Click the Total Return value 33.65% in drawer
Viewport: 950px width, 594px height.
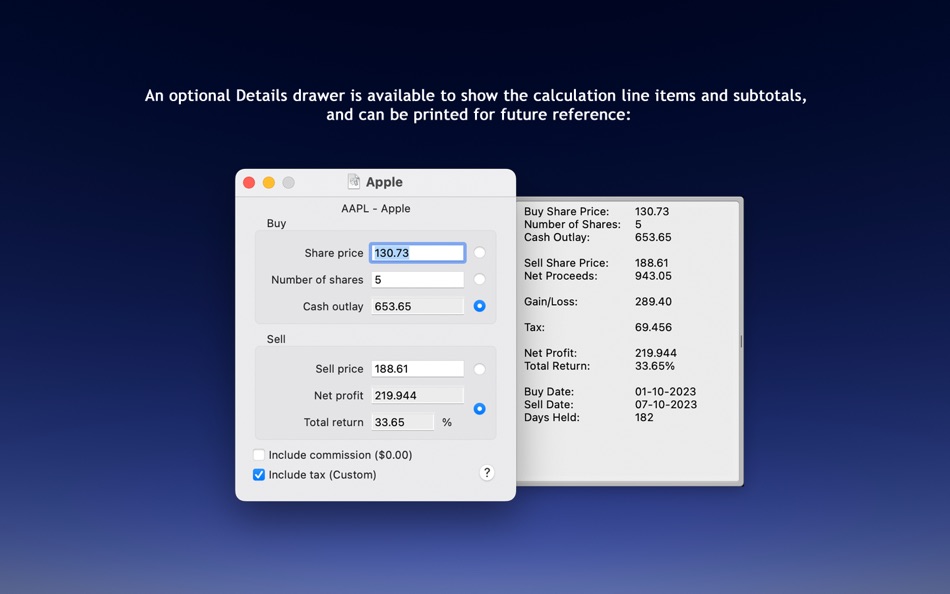pyautogui.click(x=655, y=366)
